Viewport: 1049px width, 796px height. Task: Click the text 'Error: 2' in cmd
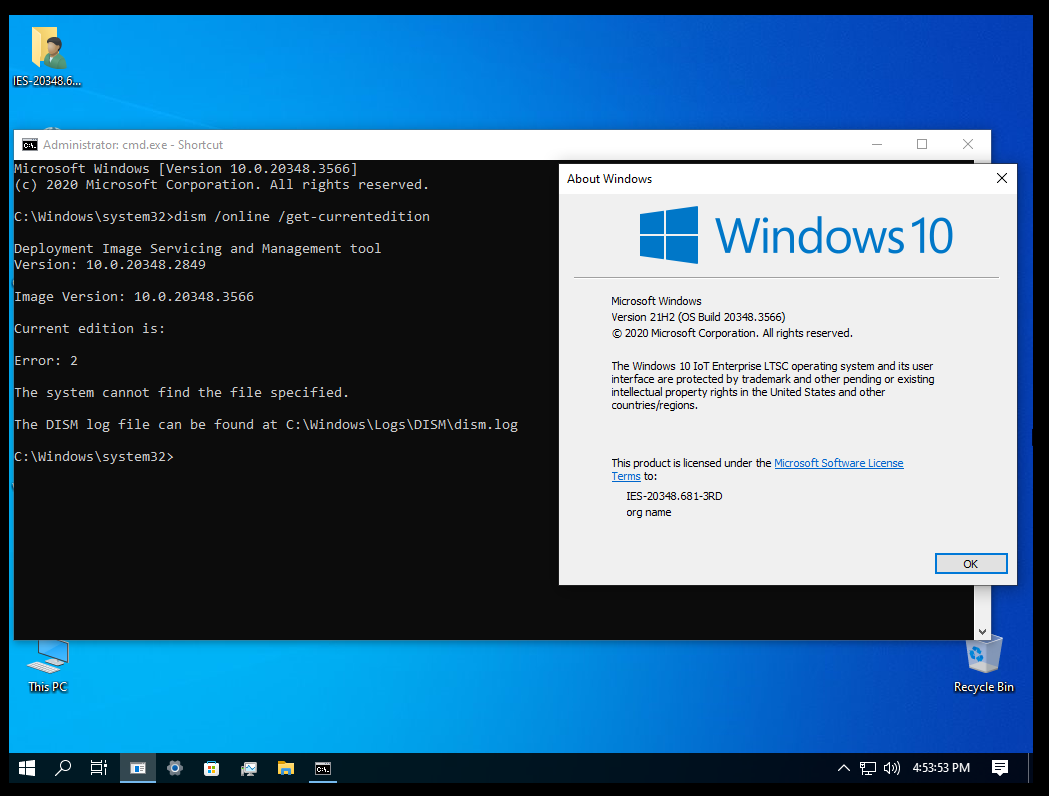point(46,361)
